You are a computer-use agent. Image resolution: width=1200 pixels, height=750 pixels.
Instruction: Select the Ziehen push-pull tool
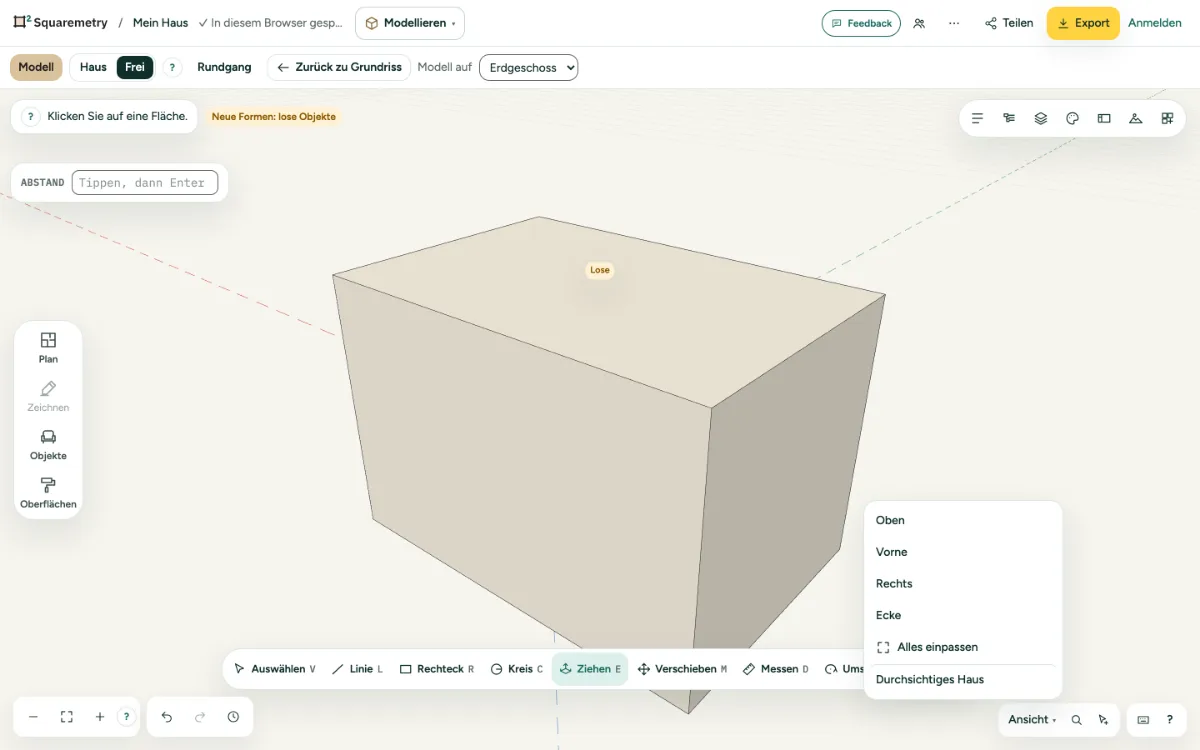point(590,669)
